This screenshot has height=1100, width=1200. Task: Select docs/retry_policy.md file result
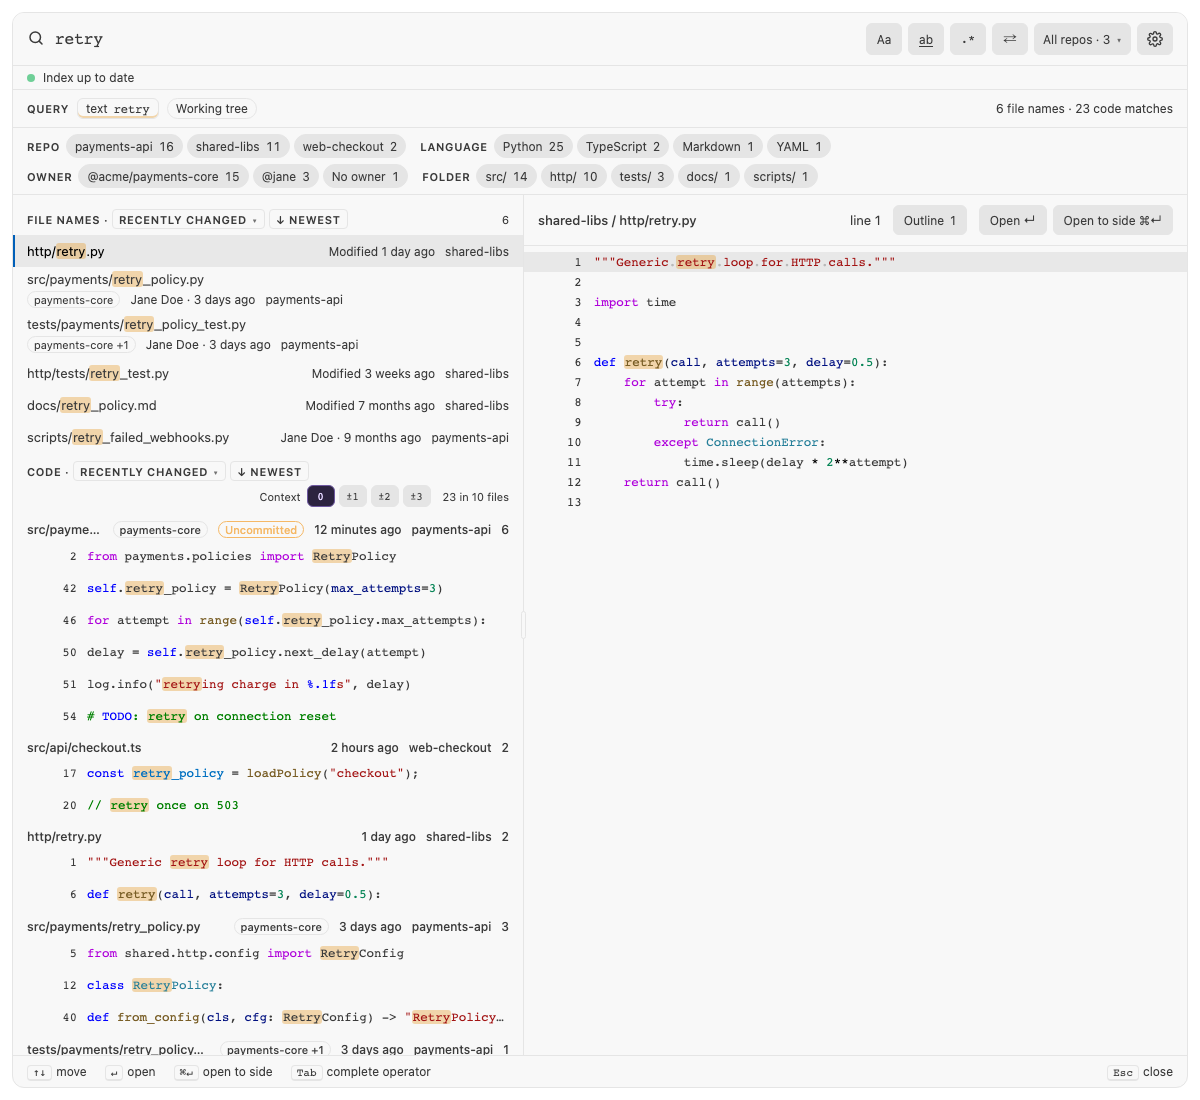pyautogui.click(x=268, y=406)
